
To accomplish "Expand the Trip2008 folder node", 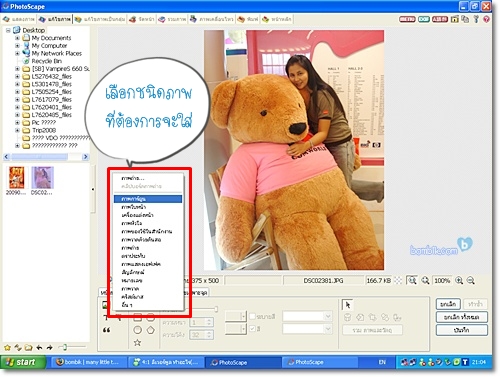I will point(17,130).
